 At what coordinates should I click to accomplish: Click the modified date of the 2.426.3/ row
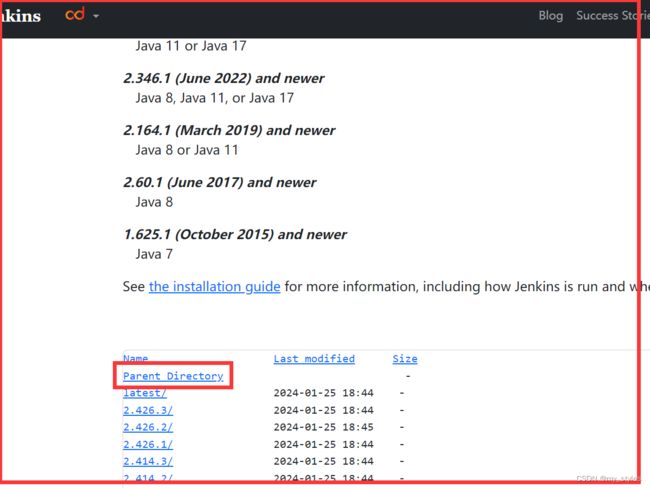tap(323, 410)
